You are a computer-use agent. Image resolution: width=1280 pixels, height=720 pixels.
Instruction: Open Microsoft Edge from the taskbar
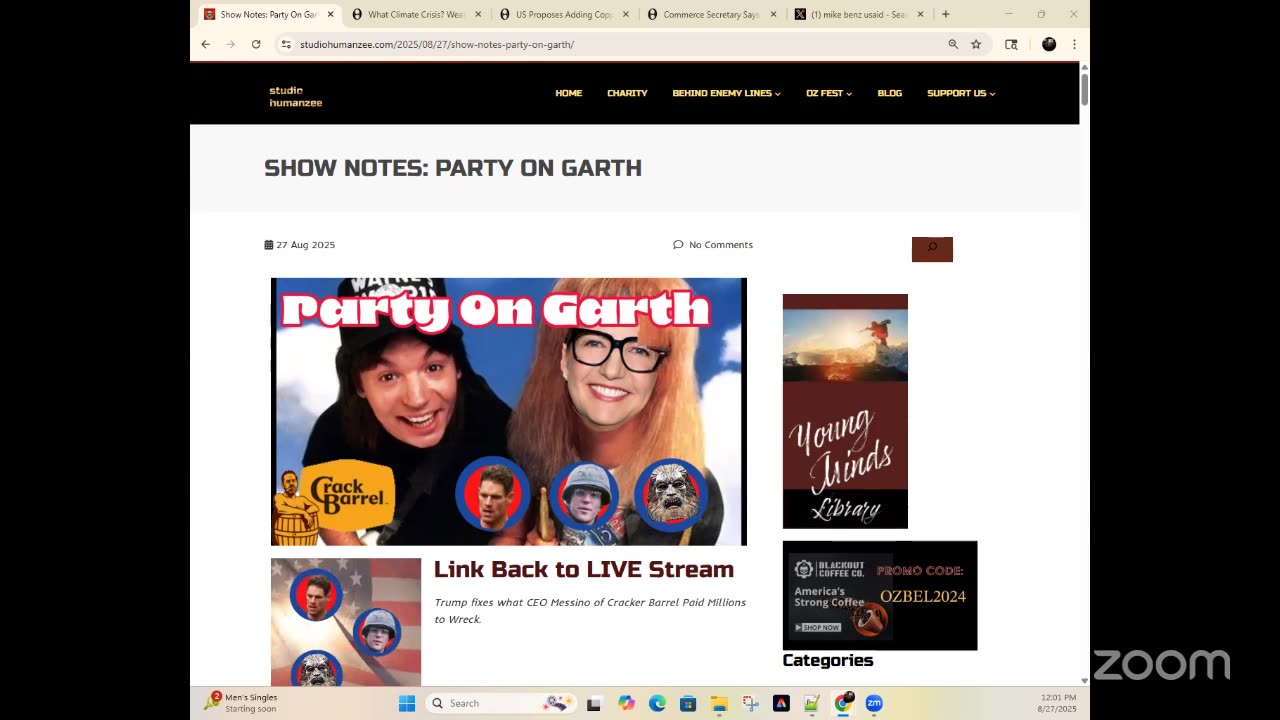coord(657,703)
